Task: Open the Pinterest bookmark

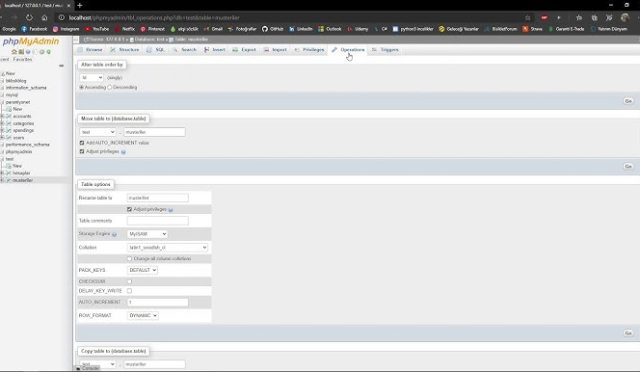Action: [x=153, y=29]
